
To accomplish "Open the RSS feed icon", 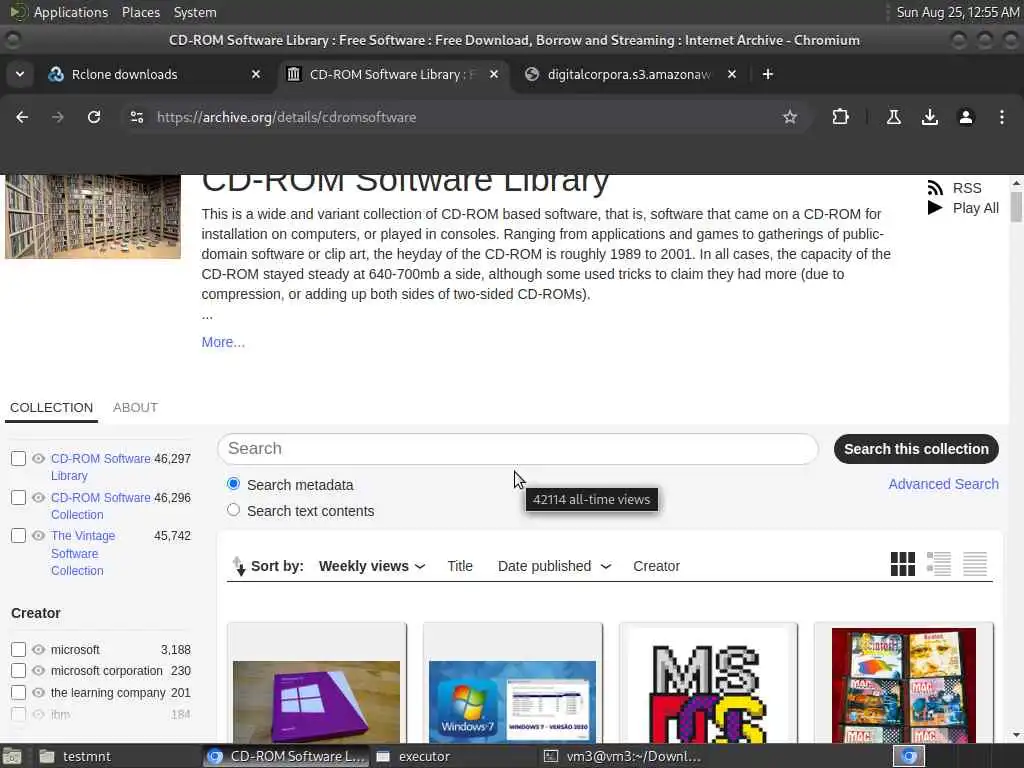I will (x=935, y=188).
